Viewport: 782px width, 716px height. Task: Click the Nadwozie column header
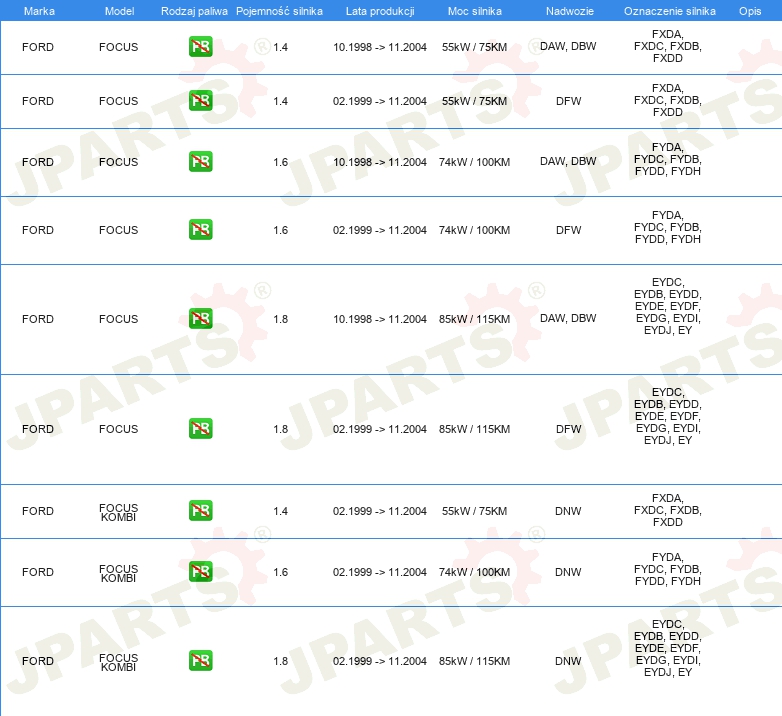(x=570, y=11)
